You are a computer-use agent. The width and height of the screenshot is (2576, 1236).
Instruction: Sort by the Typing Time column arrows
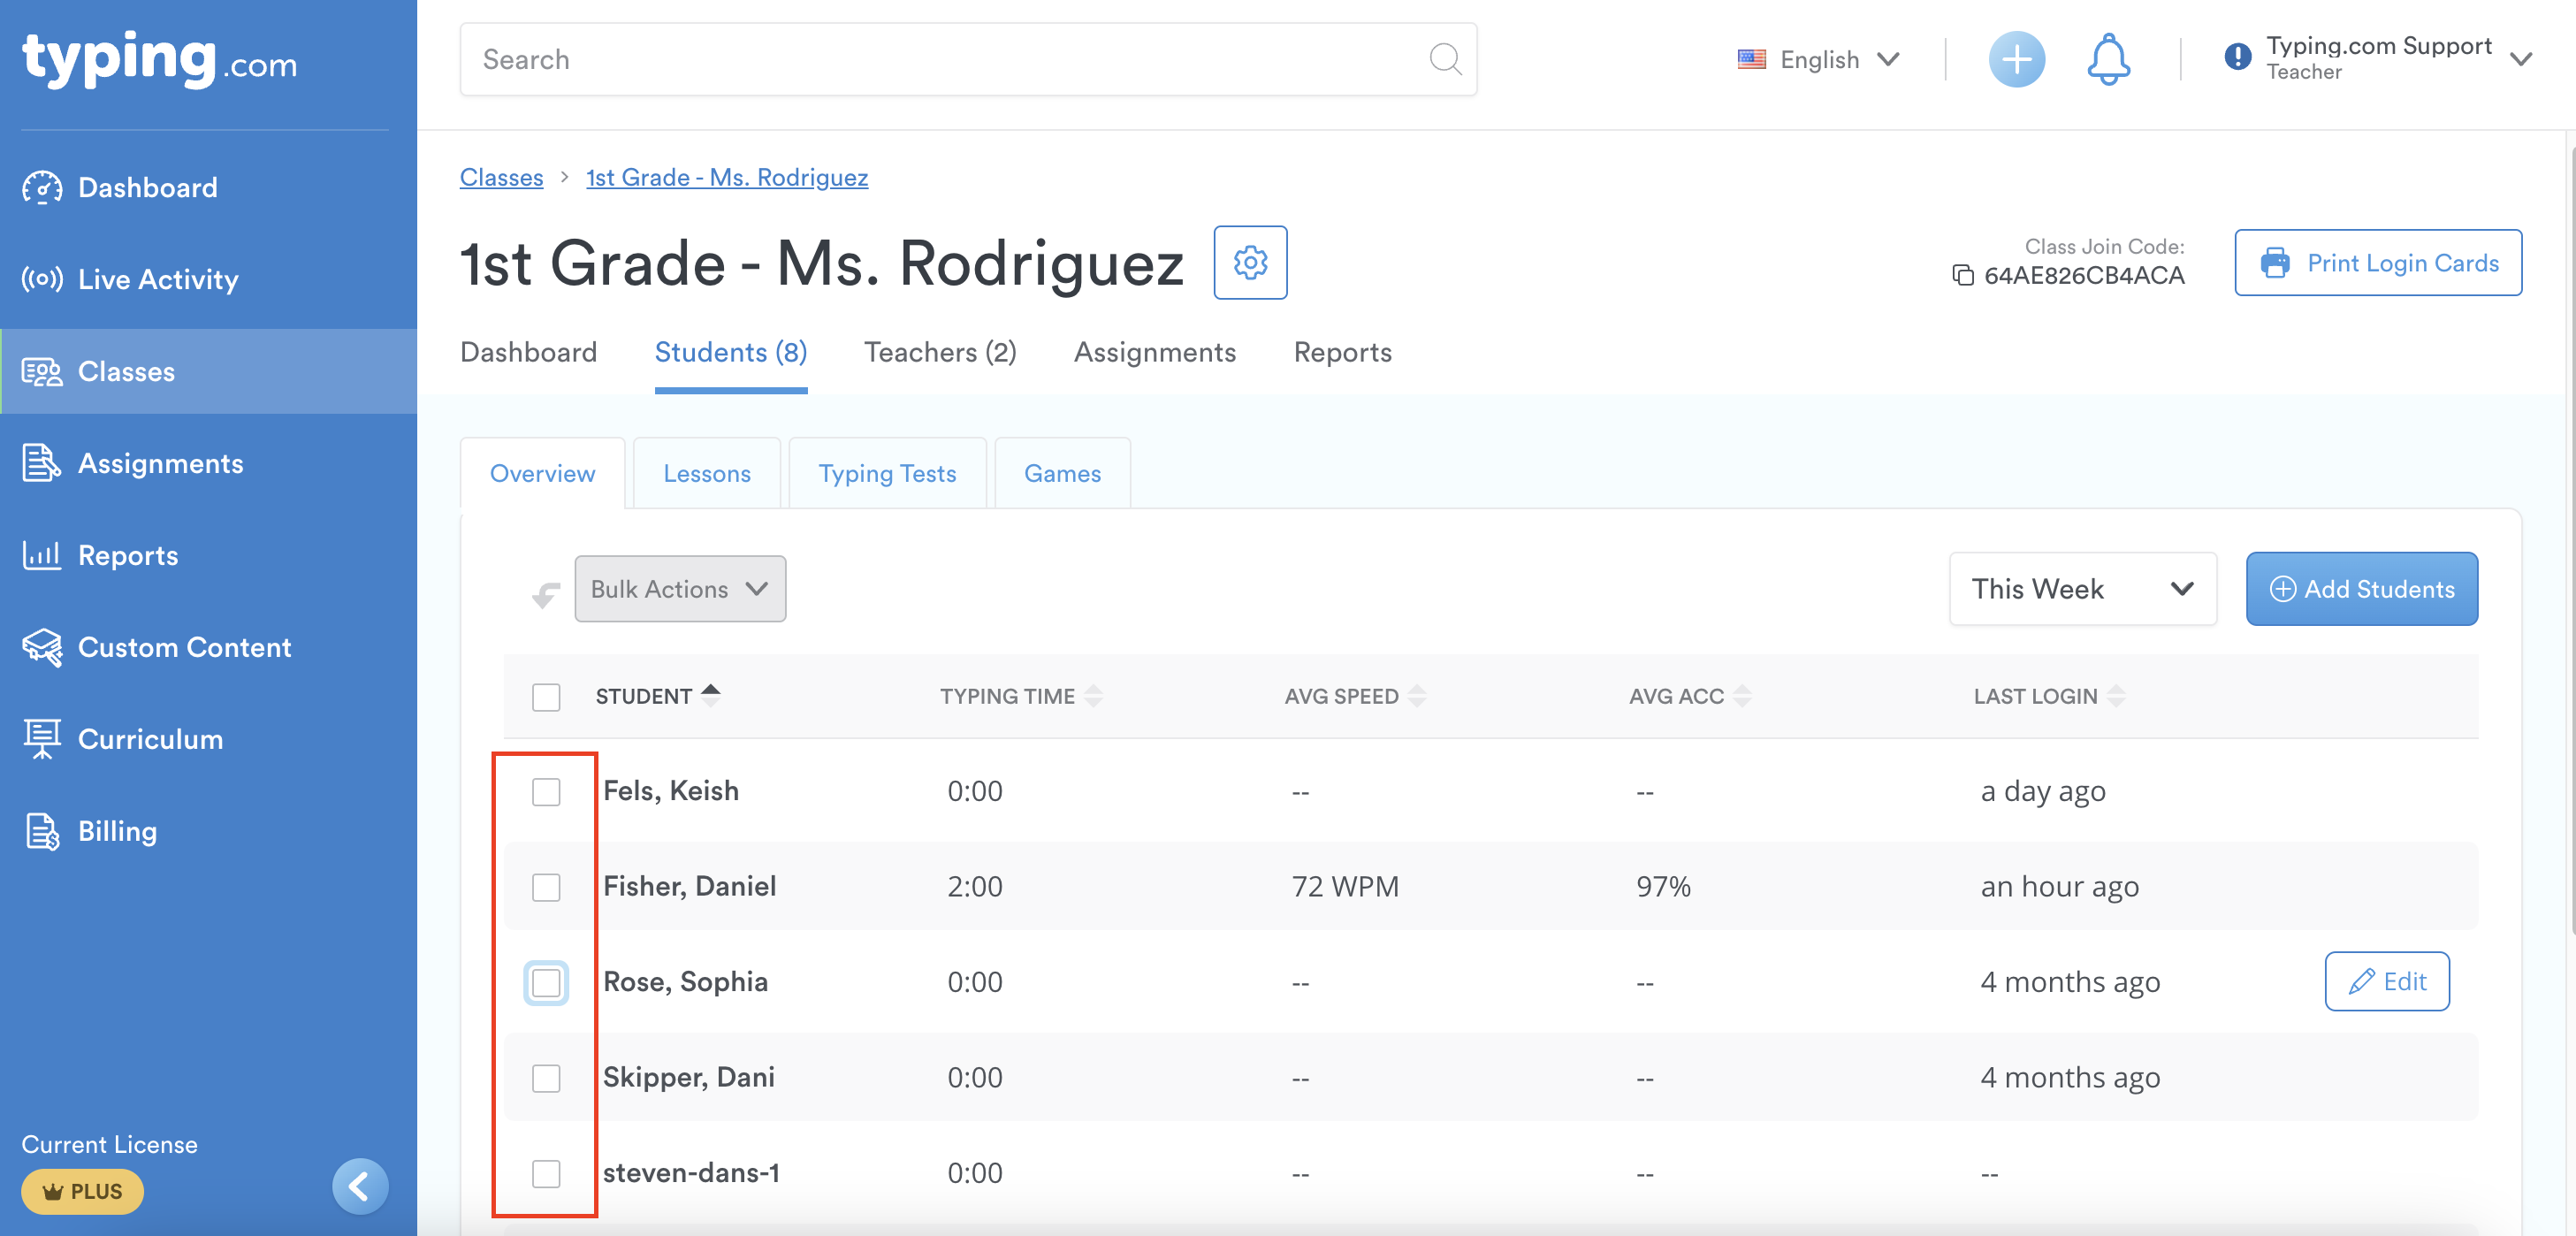coord(1093,696)
